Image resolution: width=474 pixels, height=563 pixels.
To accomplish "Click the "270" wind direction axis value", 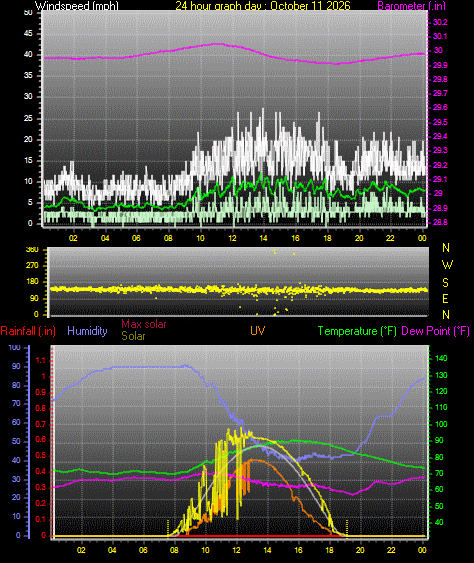I will click(x=32, y=266).
